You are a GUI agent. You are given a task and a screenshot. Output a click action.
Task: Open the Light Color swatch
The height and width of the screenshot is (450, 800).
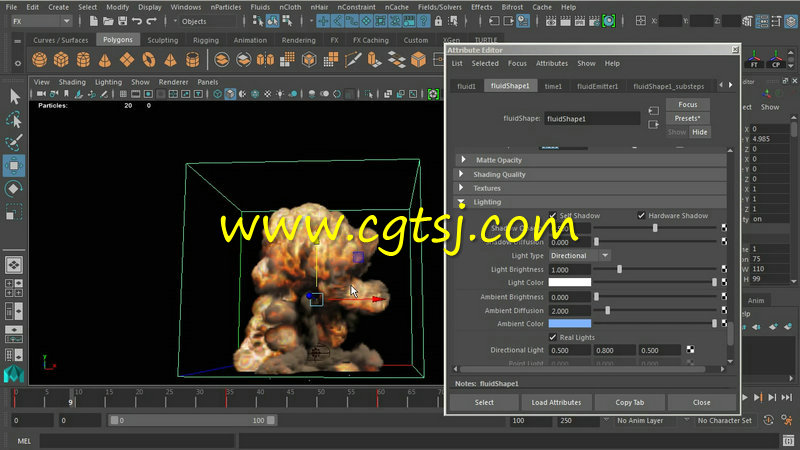tap(570, 282)
